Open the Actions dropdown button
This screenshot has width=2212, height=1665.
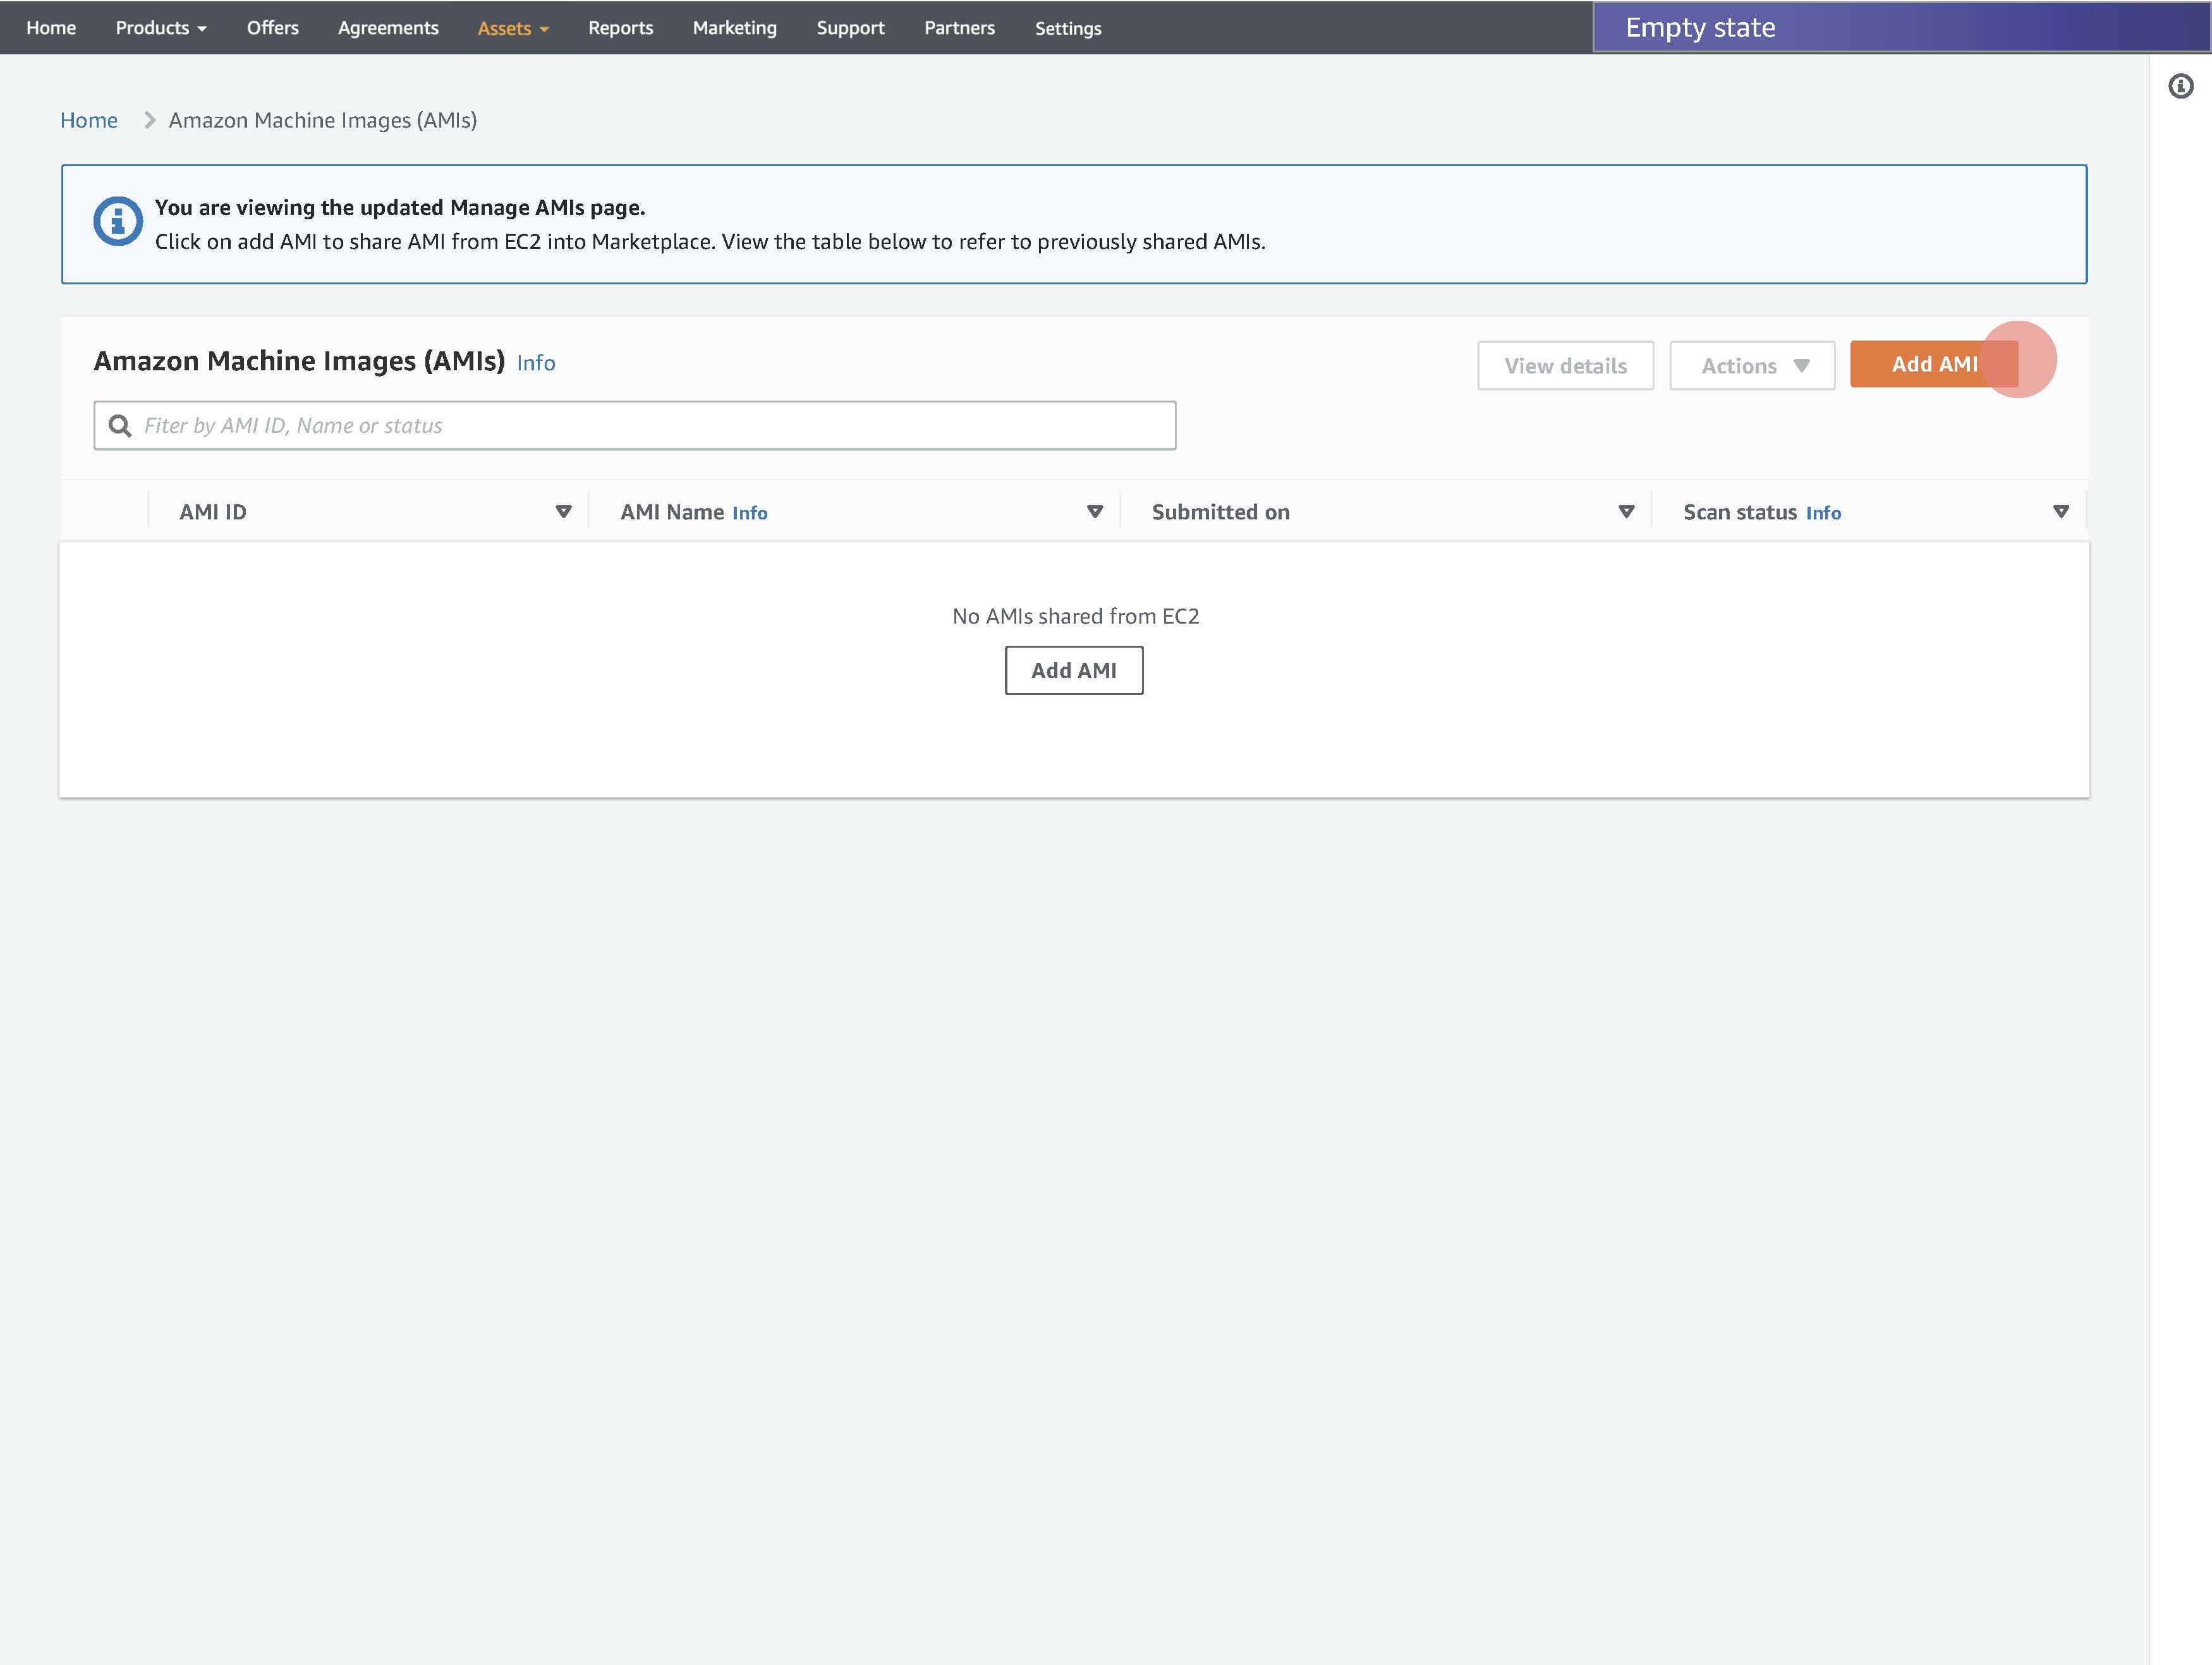click(x=1752, y=366)
